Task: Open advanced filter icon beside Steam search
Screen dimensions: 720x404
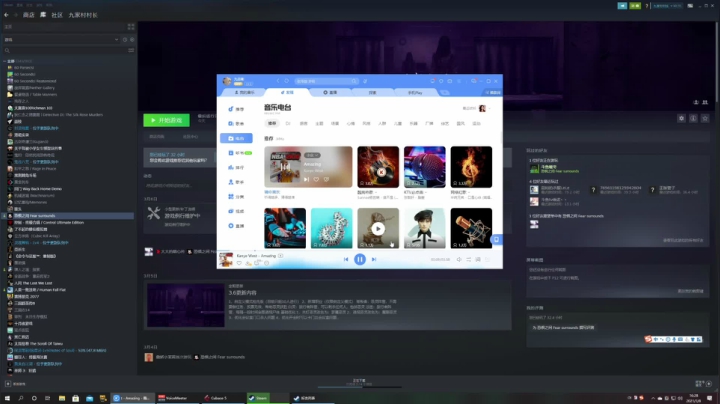Action: click(131, 50)
